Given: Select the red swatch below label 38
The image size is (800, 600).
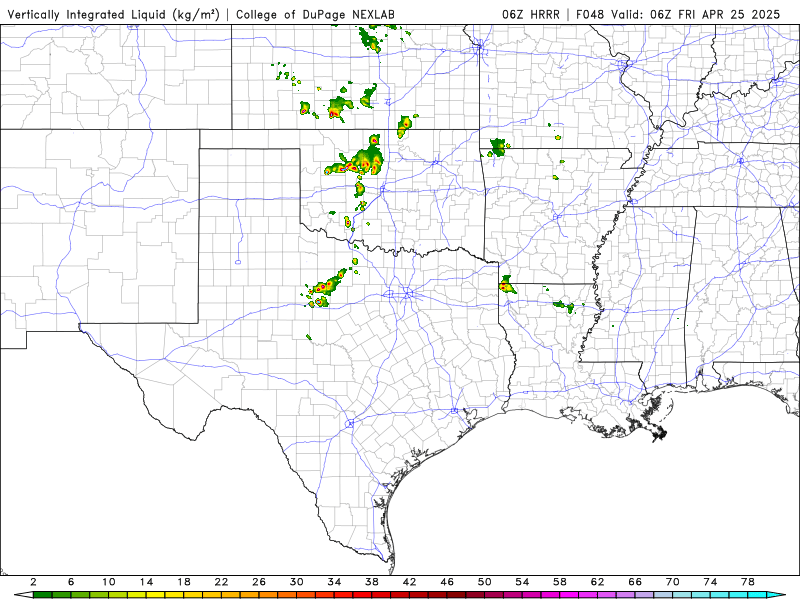Looking at the screenshot, I should [381, 595].
